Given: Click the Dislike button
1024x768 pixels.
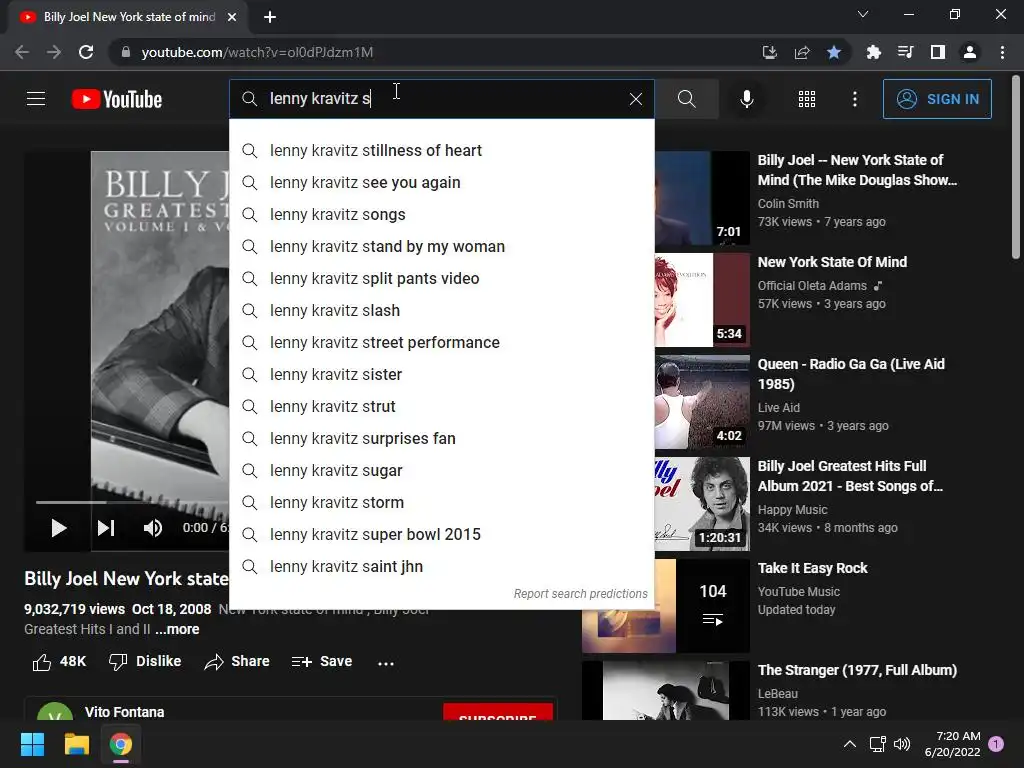Looking at the screenshot, I should 145,662.
